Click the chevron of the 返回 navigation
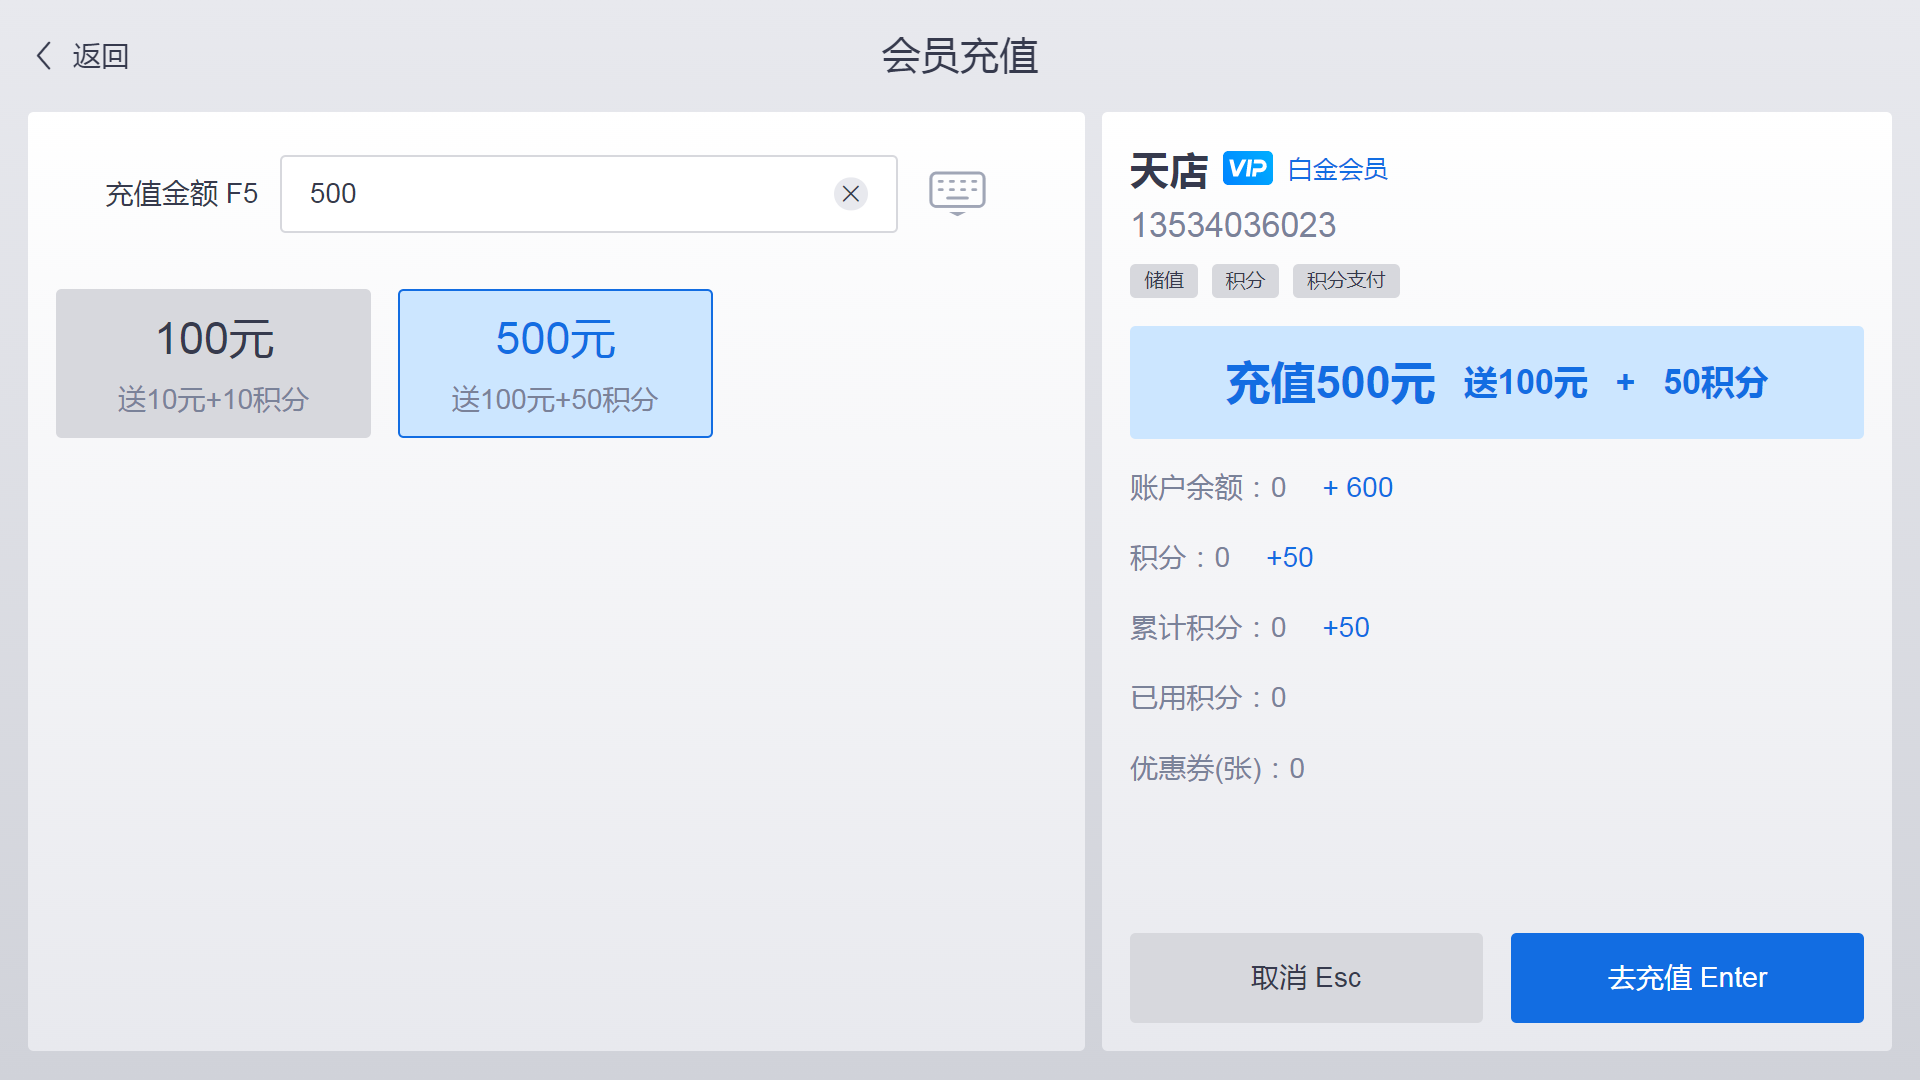The width and height of the screenshot is (1920, 1080). [43, 56]
